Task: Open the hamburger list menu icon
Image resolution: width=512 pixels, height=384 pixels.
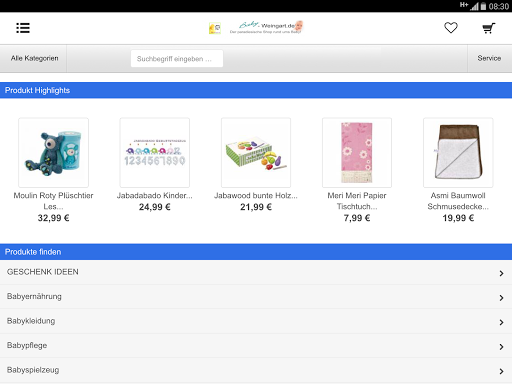Action: coord(23,28)
